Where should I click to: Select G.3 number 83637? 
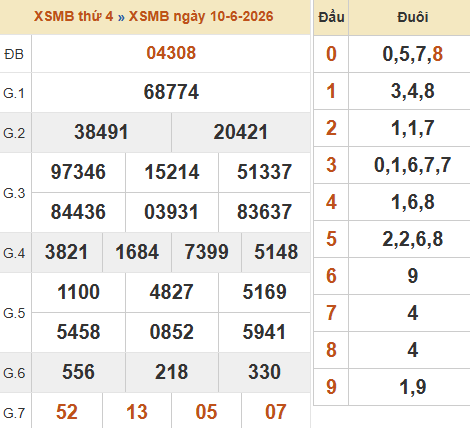tap(264, 212)
